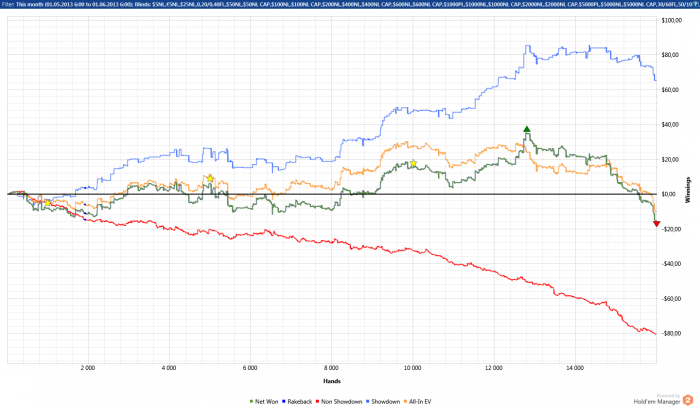Click the red Non Showdown legend swatch

317,401
